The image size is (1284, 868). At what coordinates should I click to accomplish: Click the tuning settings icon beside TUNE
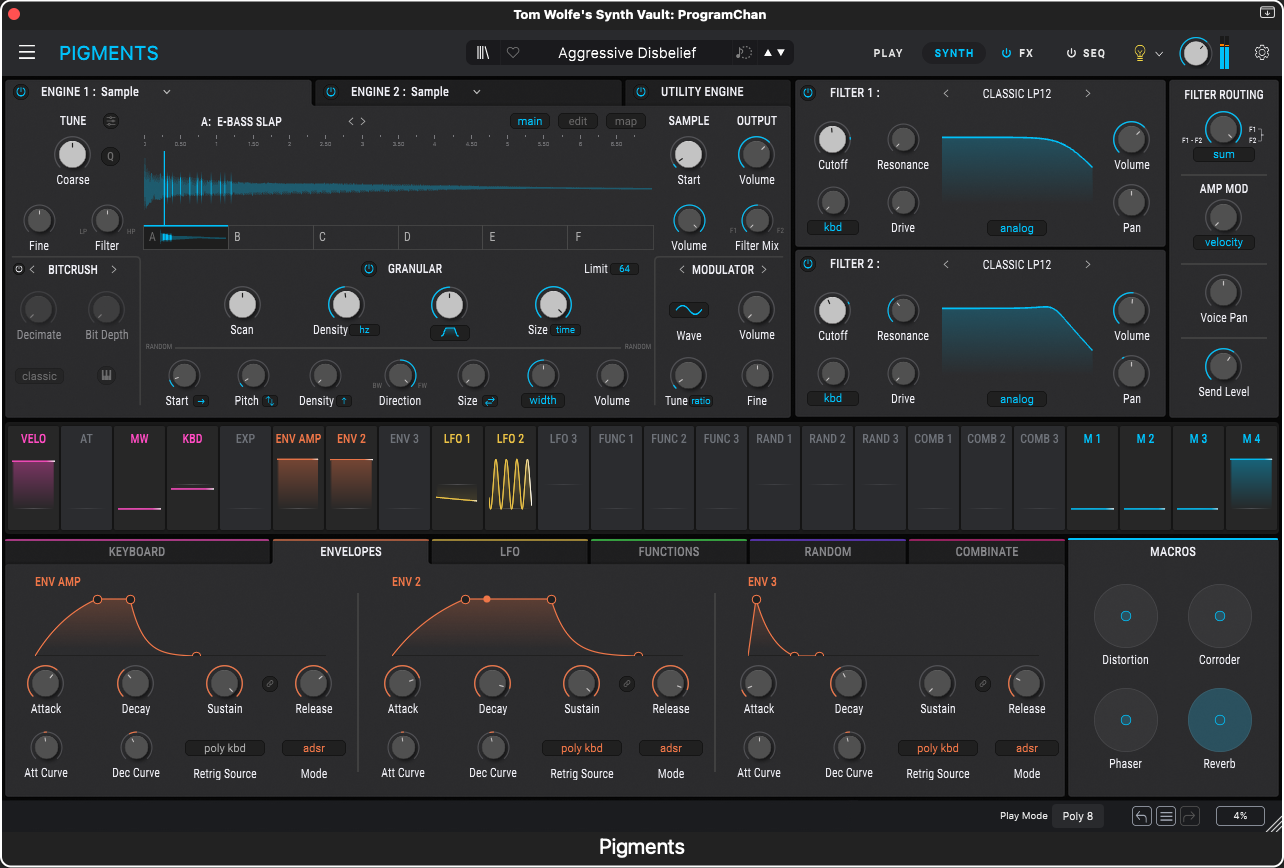[110, 121]
